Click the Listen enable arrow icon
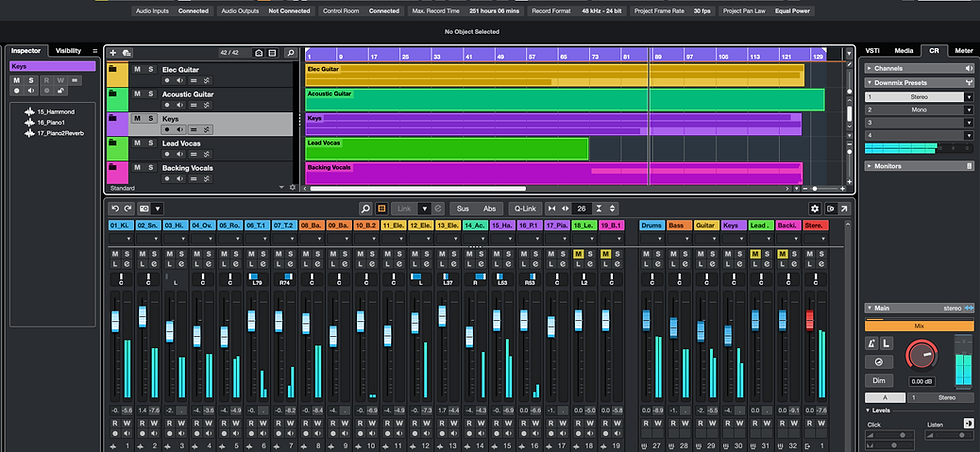The width and height of the screenshot is (980, 452). (x=969, y=423)
